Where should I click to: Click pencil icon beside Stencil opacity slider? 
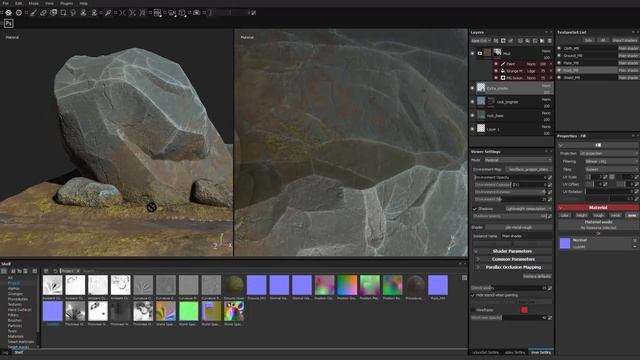coord(549,288)
